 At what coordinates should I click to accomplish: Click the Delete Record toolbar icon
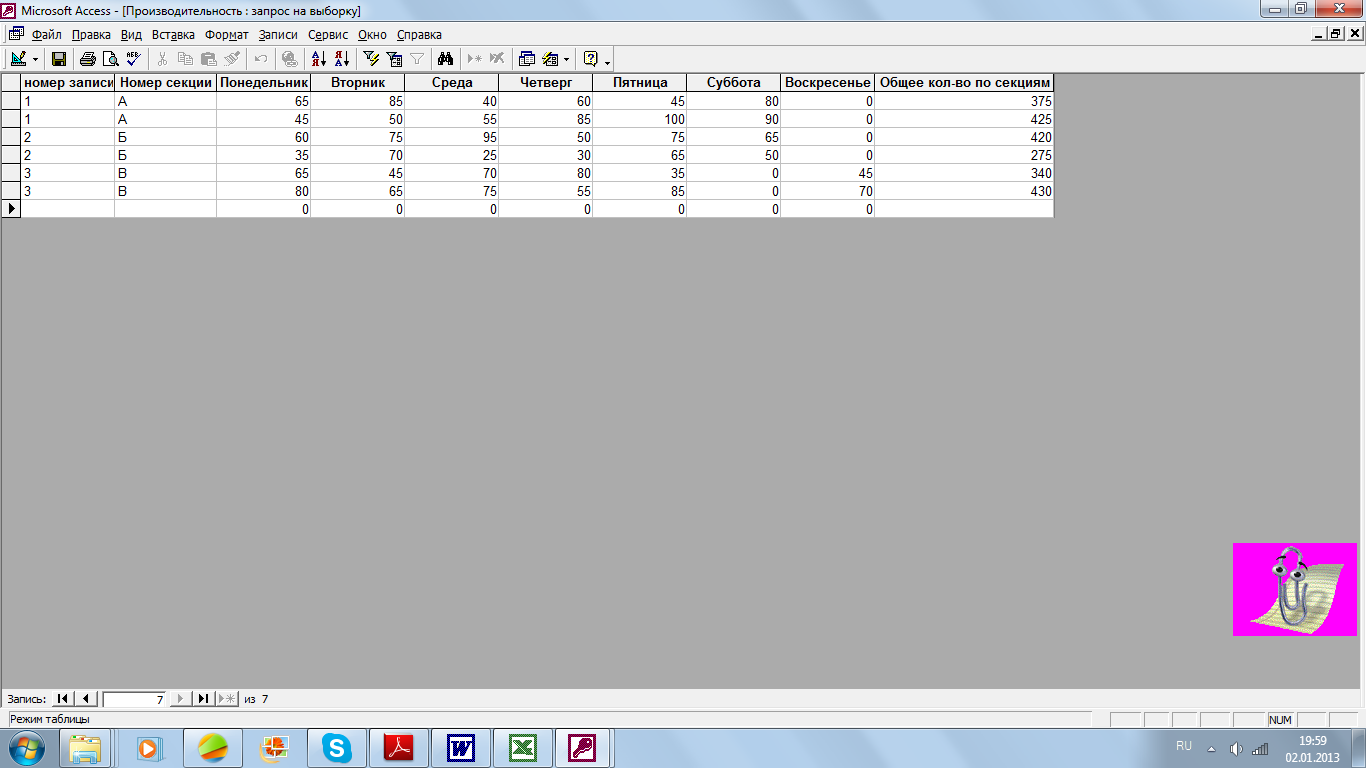(x=497, y=59)
